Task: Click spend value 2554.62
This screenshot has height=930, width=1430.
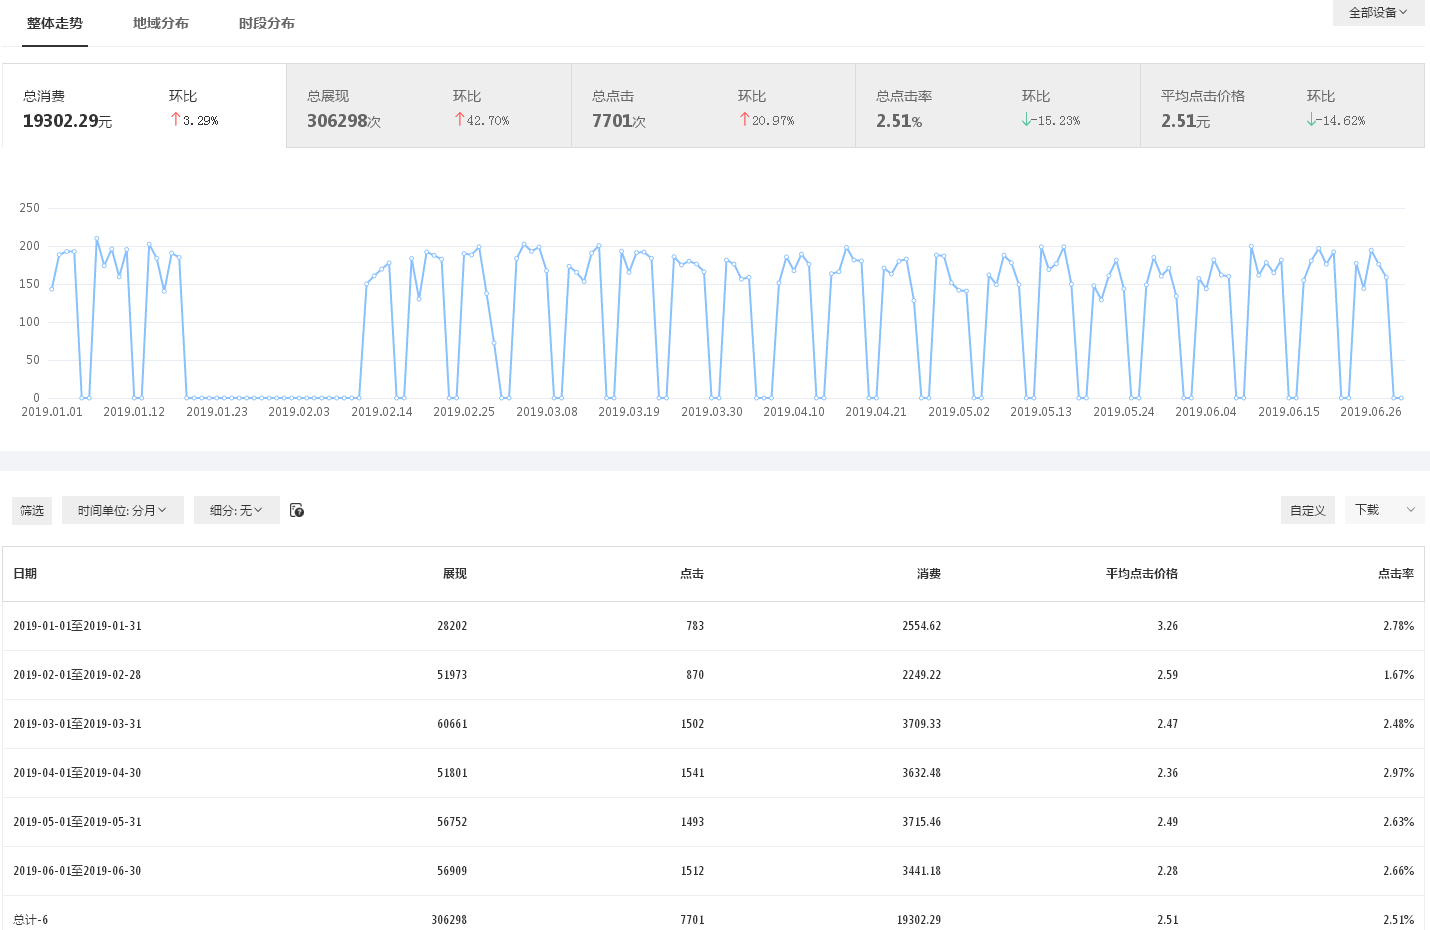Action: (922, 626)
